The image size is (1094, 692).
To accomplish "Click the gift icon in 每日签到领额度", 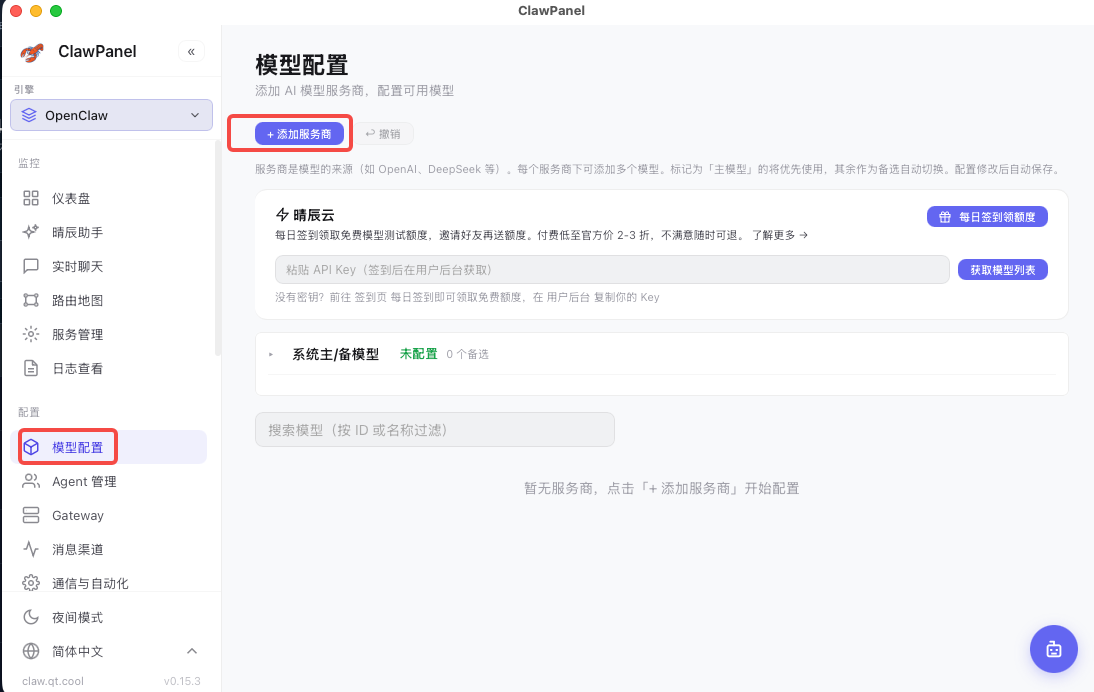I will [x=945, y=217].
